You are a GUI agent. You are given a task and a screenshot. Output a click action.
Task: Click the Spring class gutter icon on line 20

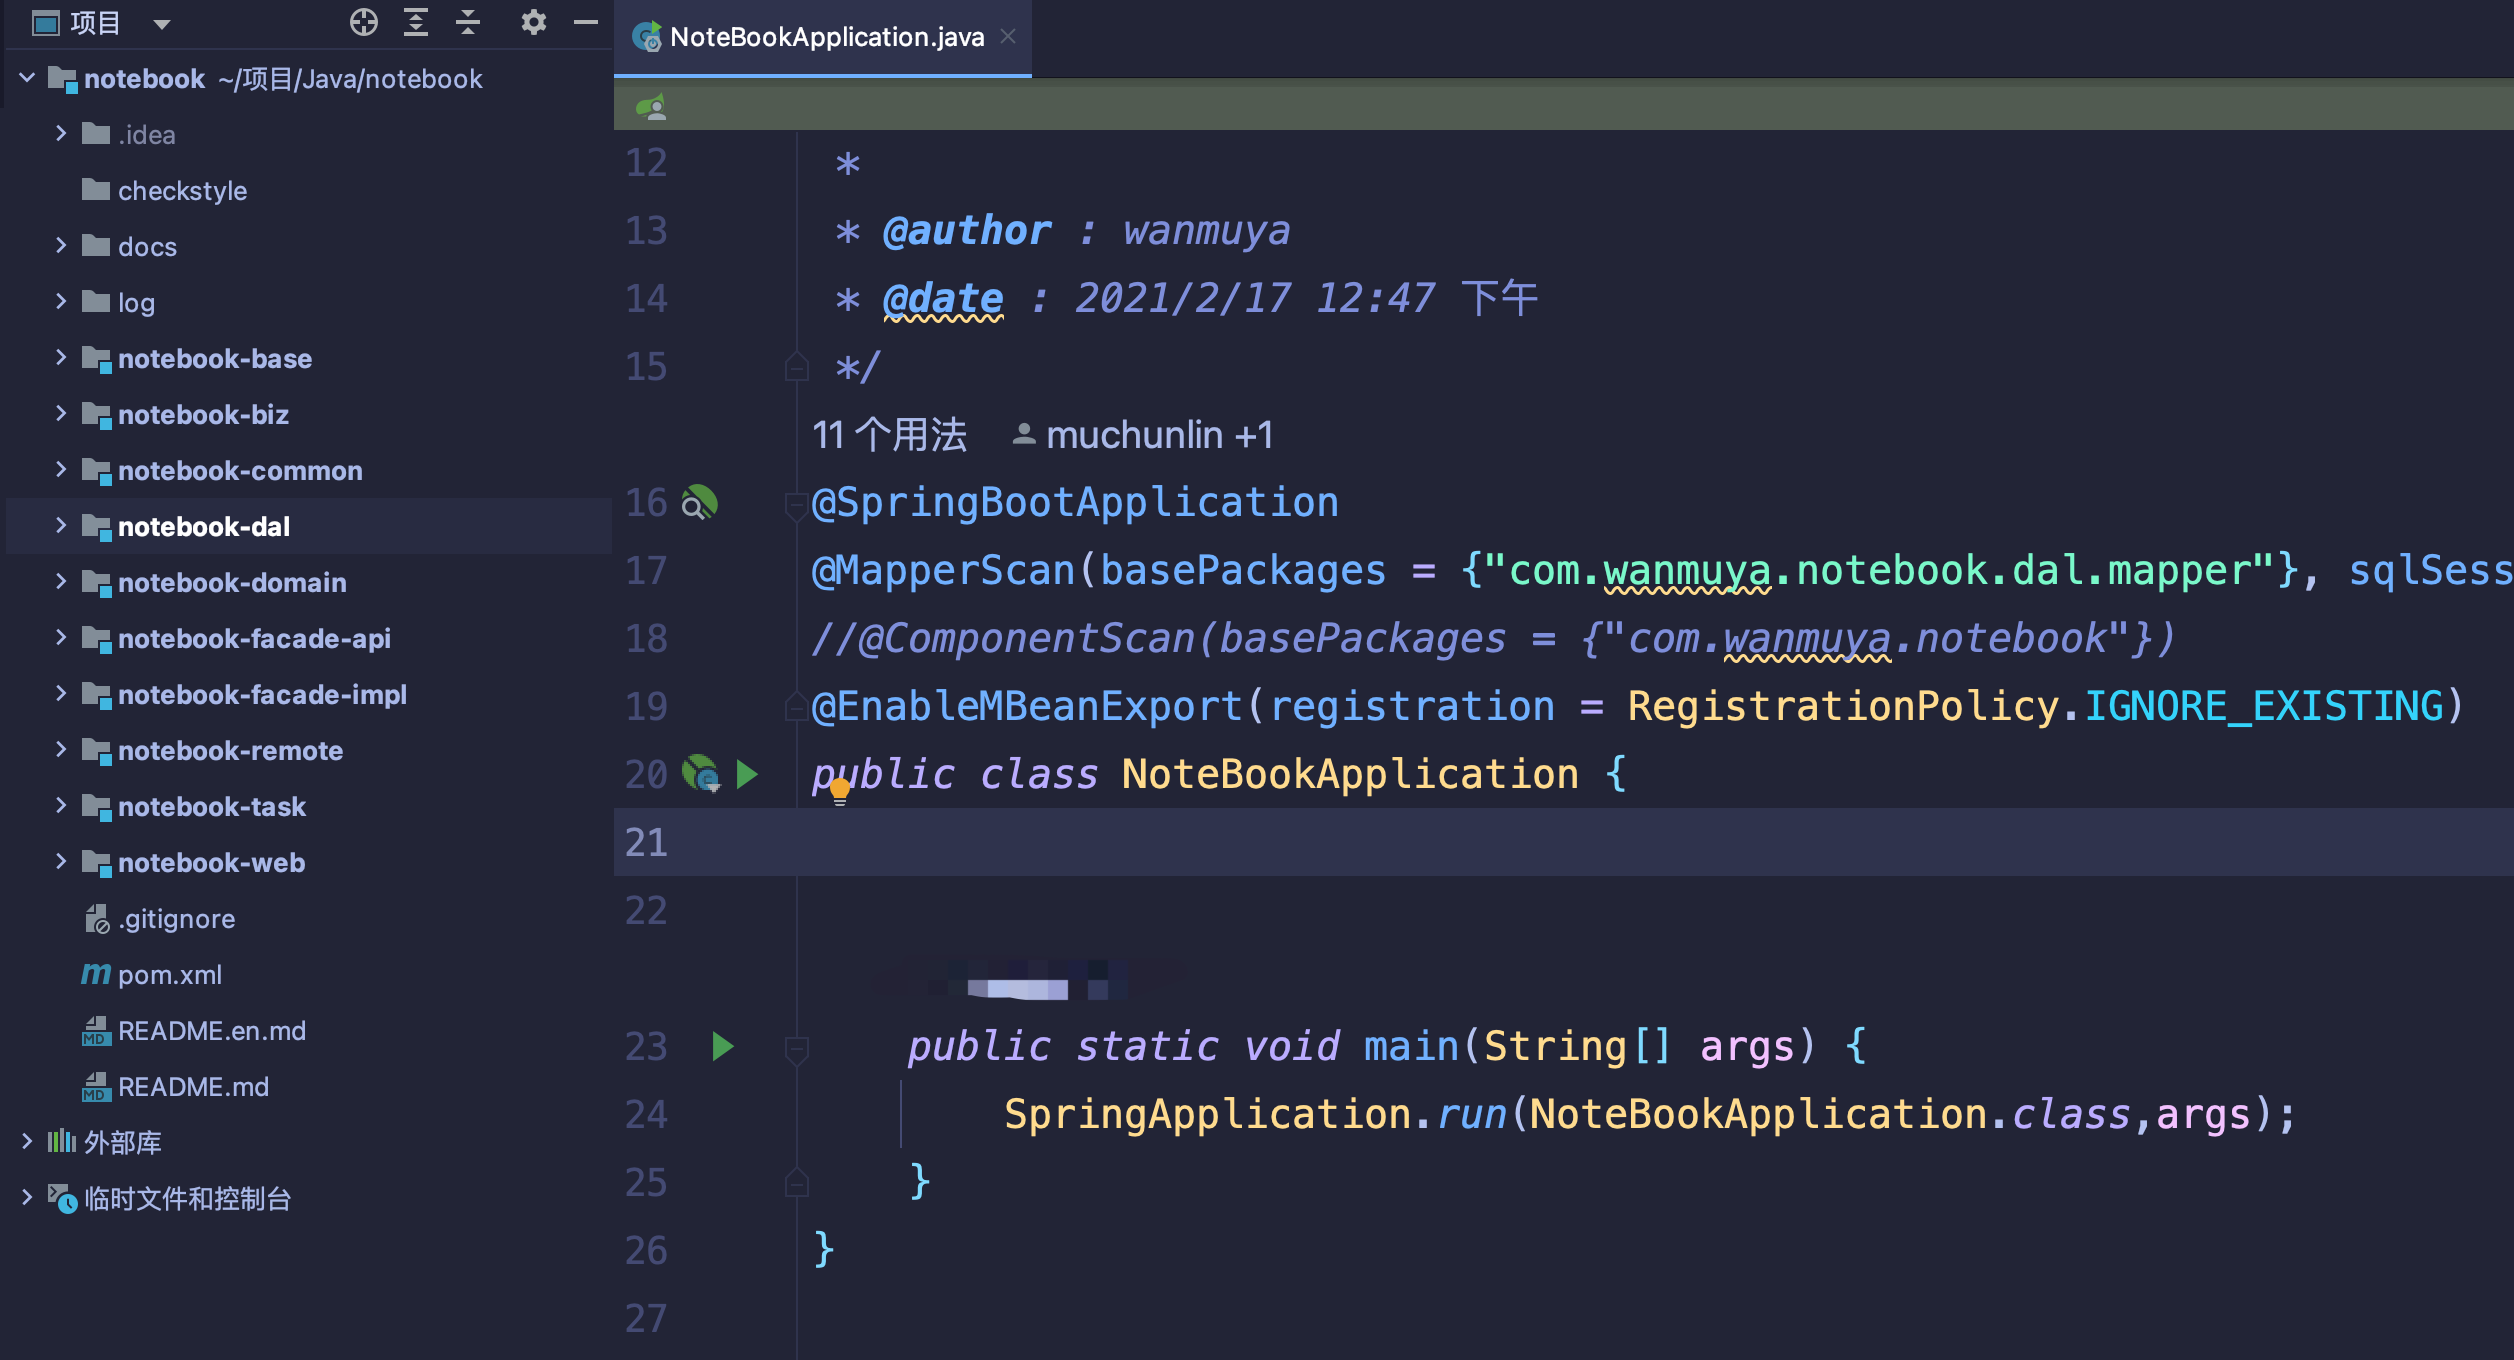700,774
